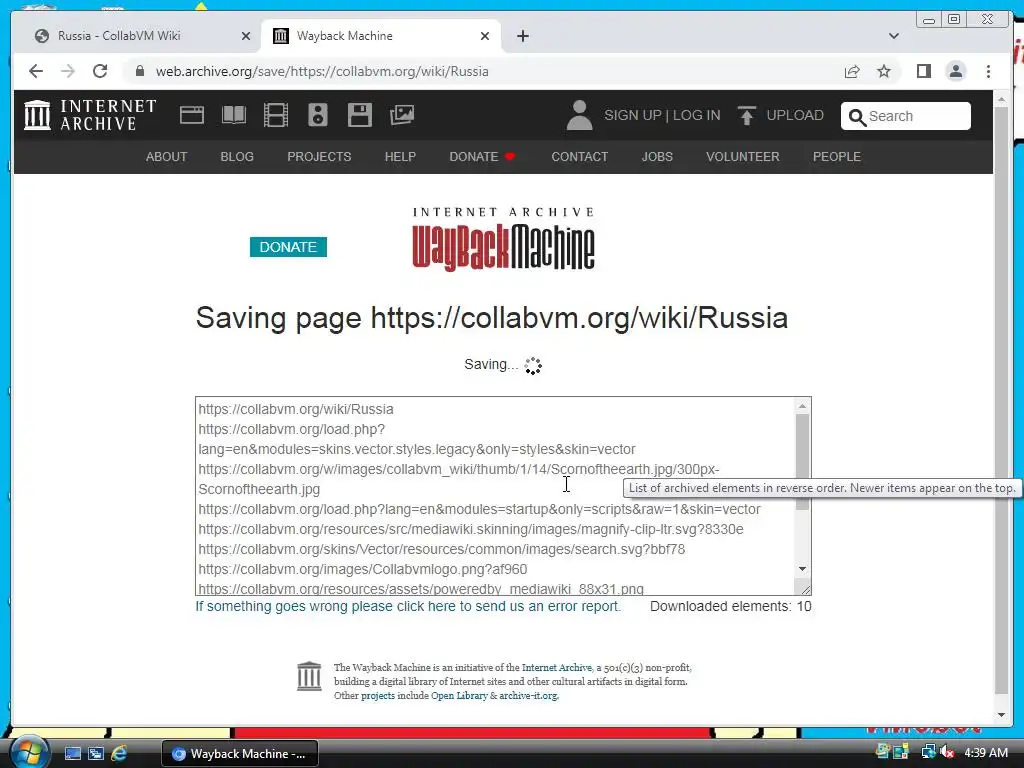
Task: Click the LOG IN link
Action: 697,115
